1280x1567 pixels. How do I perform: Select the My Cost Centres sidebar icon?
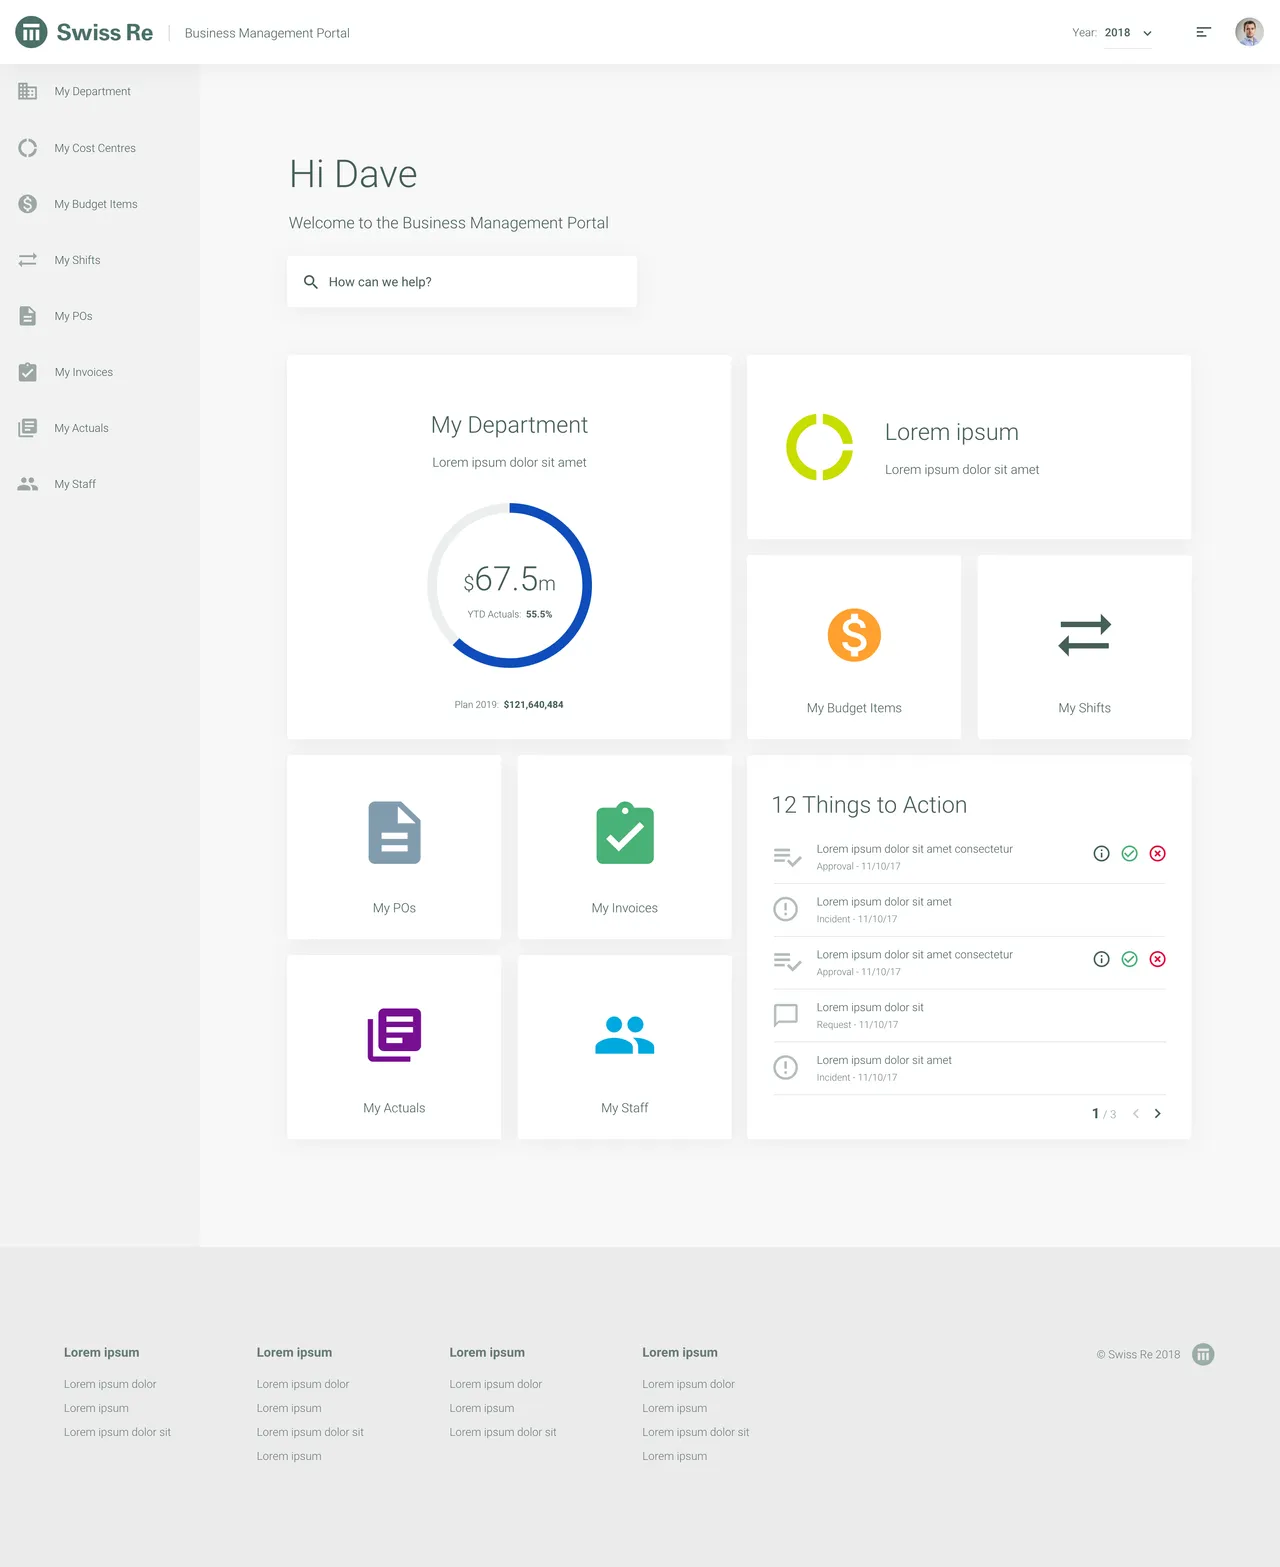27,147
